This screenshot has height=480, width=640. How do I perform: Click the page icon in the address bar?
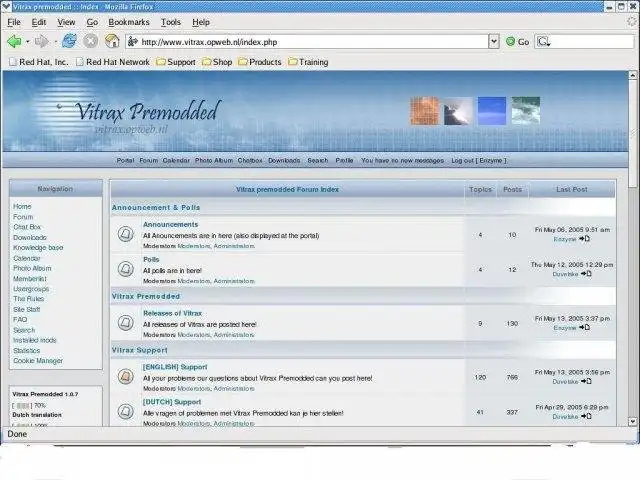(133, 42)
